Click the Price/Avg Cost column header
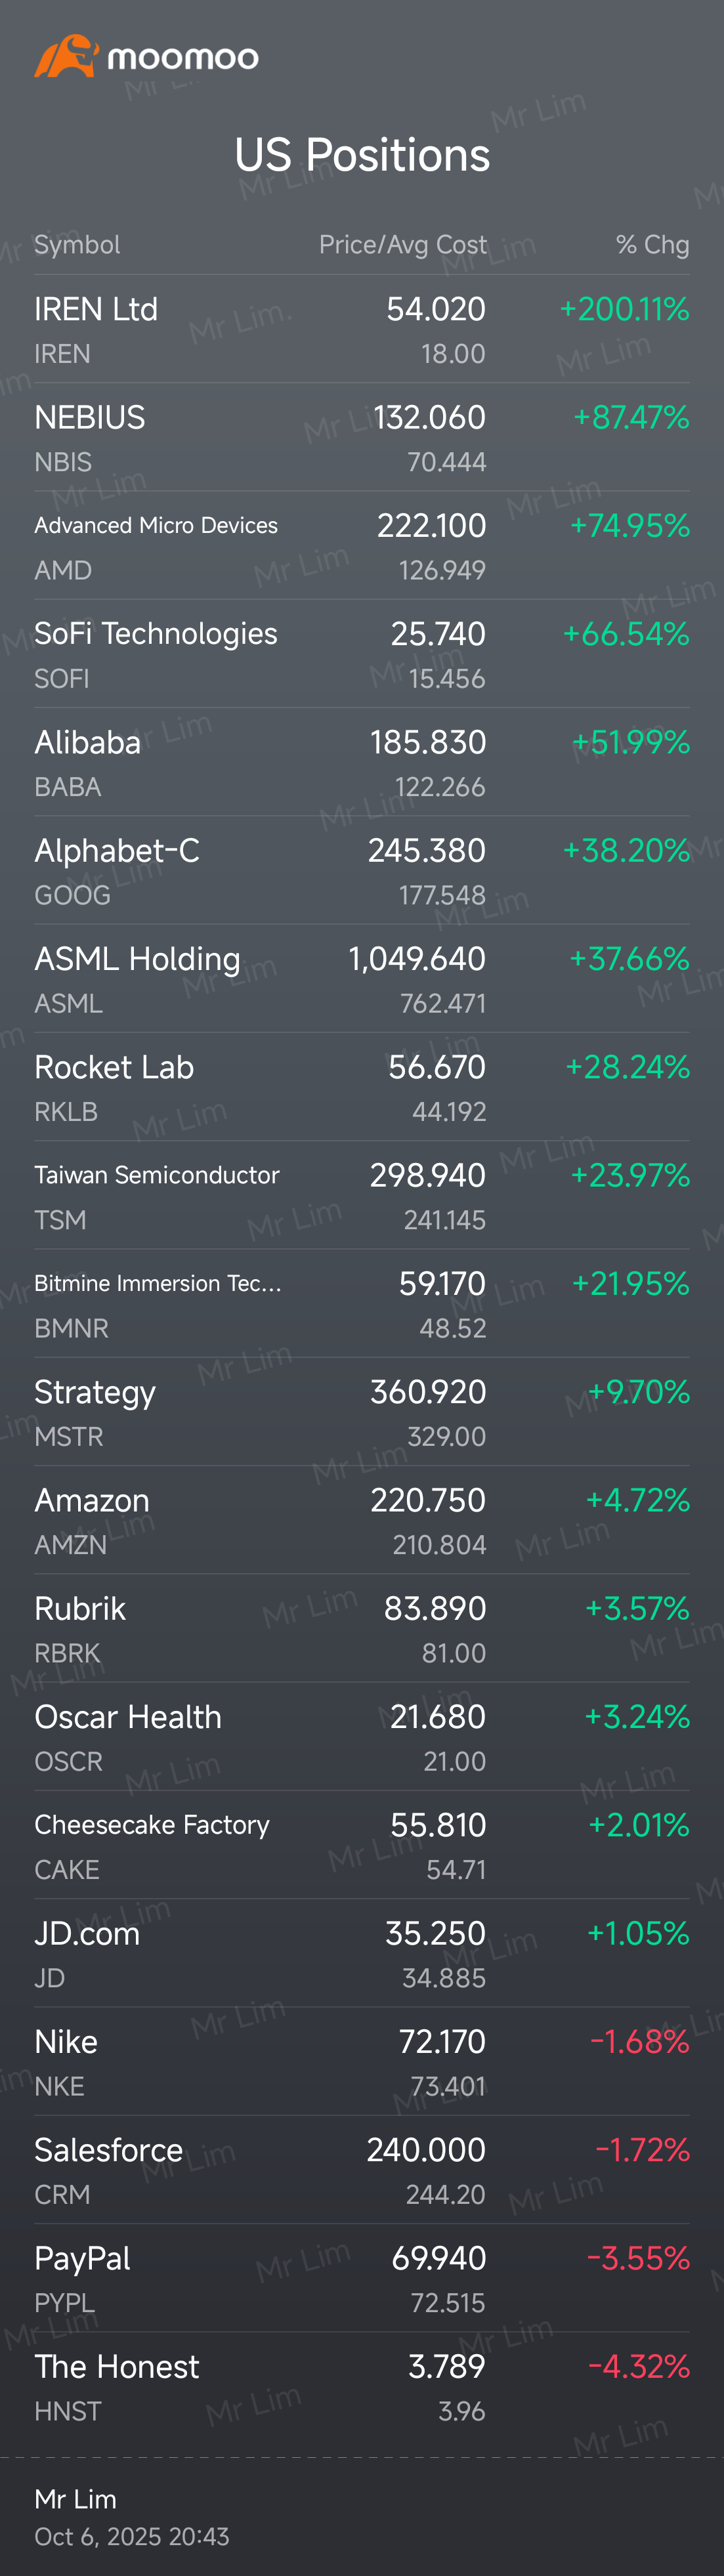This screenshot has height=2576, width=724. click(402, 245)
